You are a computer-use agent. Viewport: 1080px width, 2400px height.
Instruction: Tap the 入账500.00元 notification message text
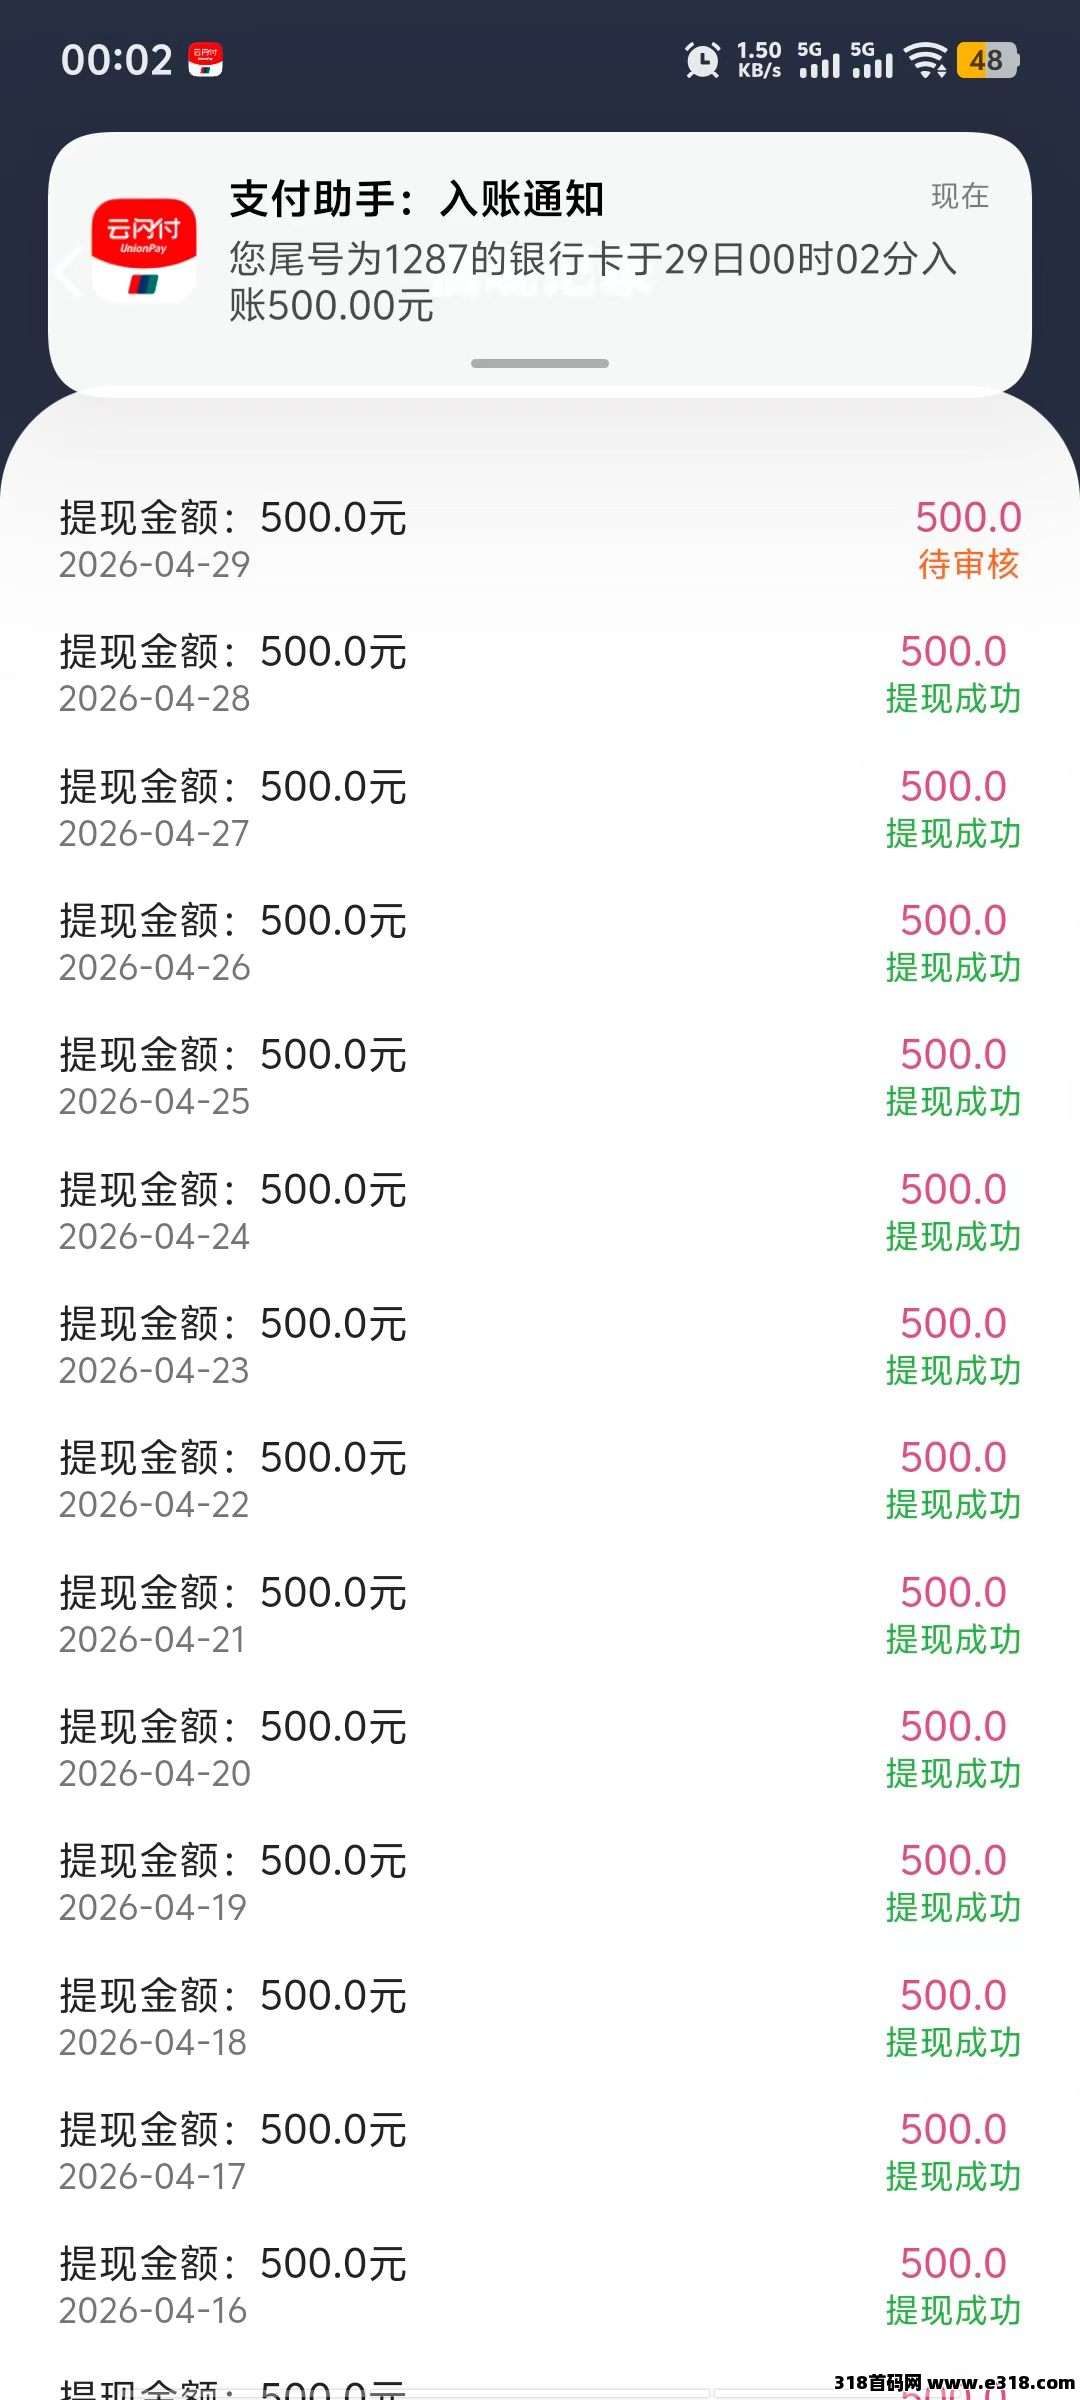[x=592, y=282]
